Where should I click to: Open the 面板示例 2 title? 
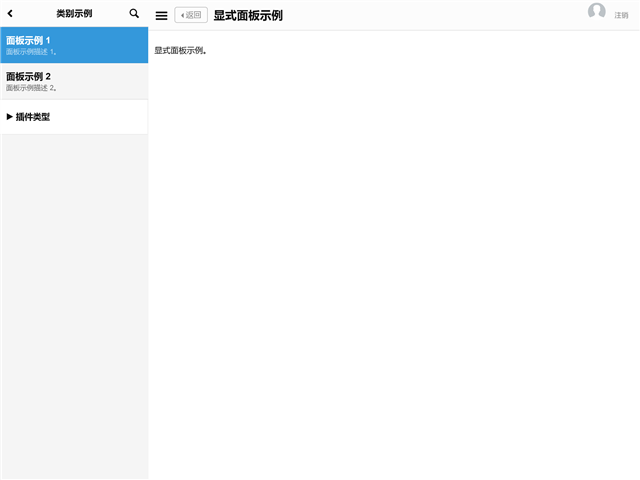28,77
